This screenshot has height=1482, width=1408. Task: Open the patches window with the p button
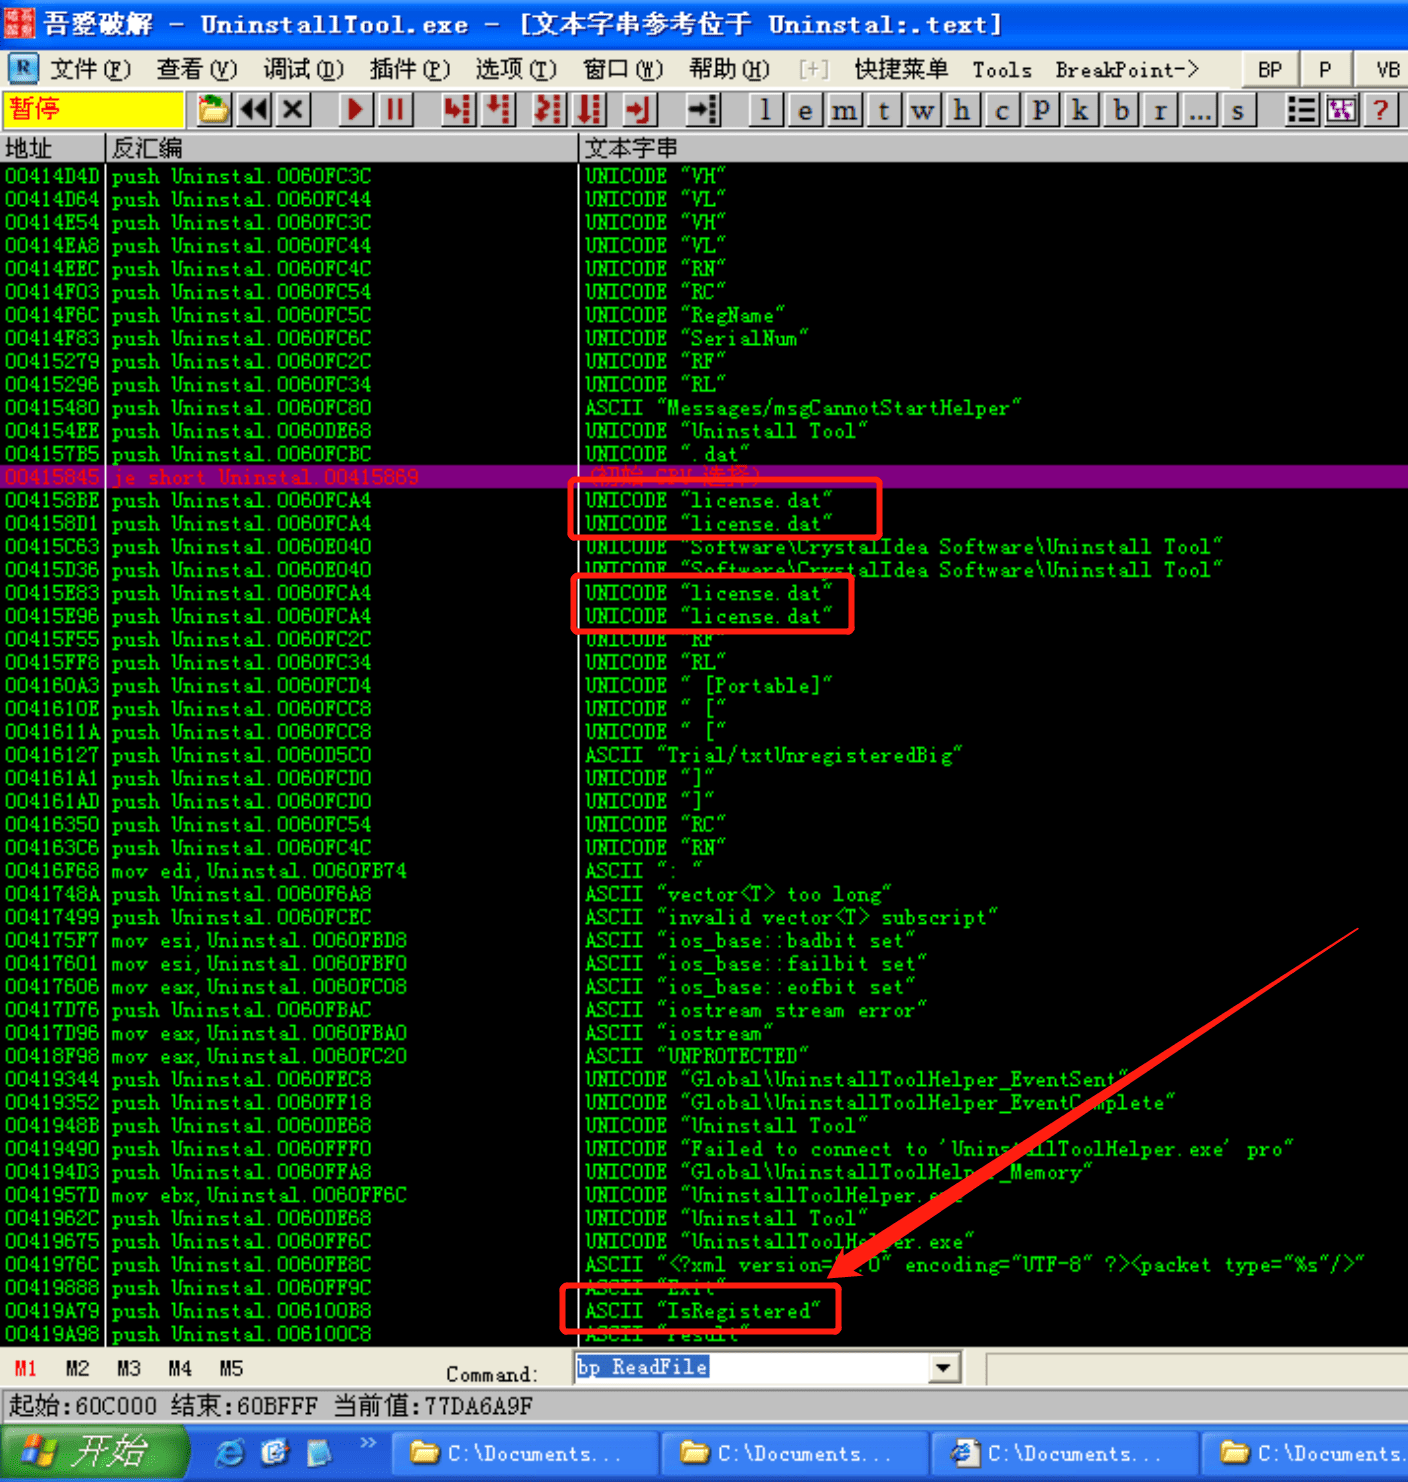click(x=1041, y=110)
